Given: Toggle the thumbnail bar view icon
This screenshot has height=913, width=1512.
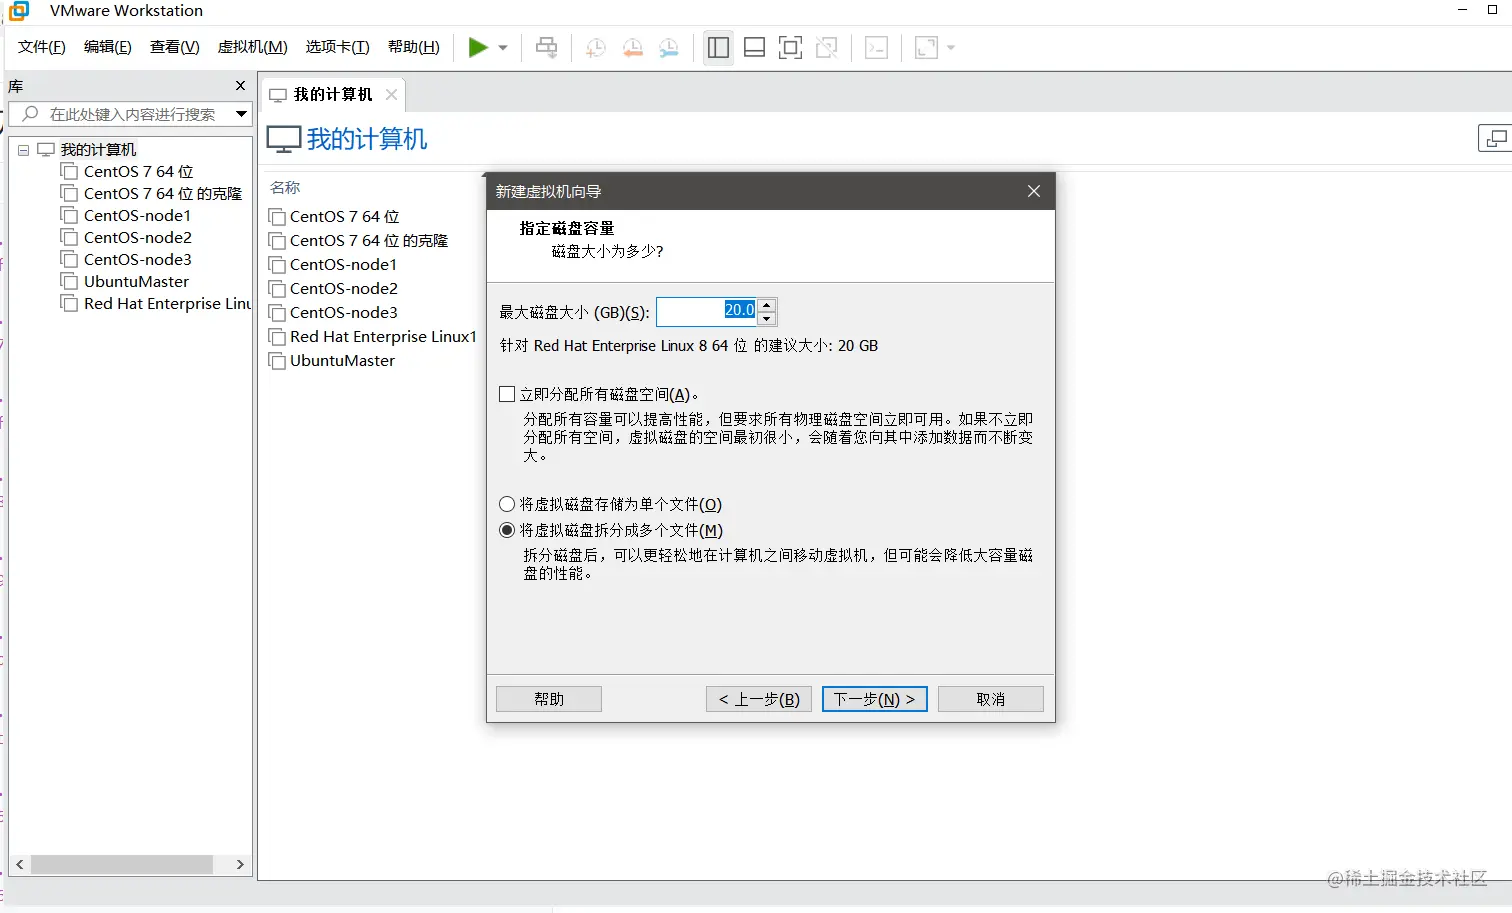Looking at the screenshot, I should 755,47.
